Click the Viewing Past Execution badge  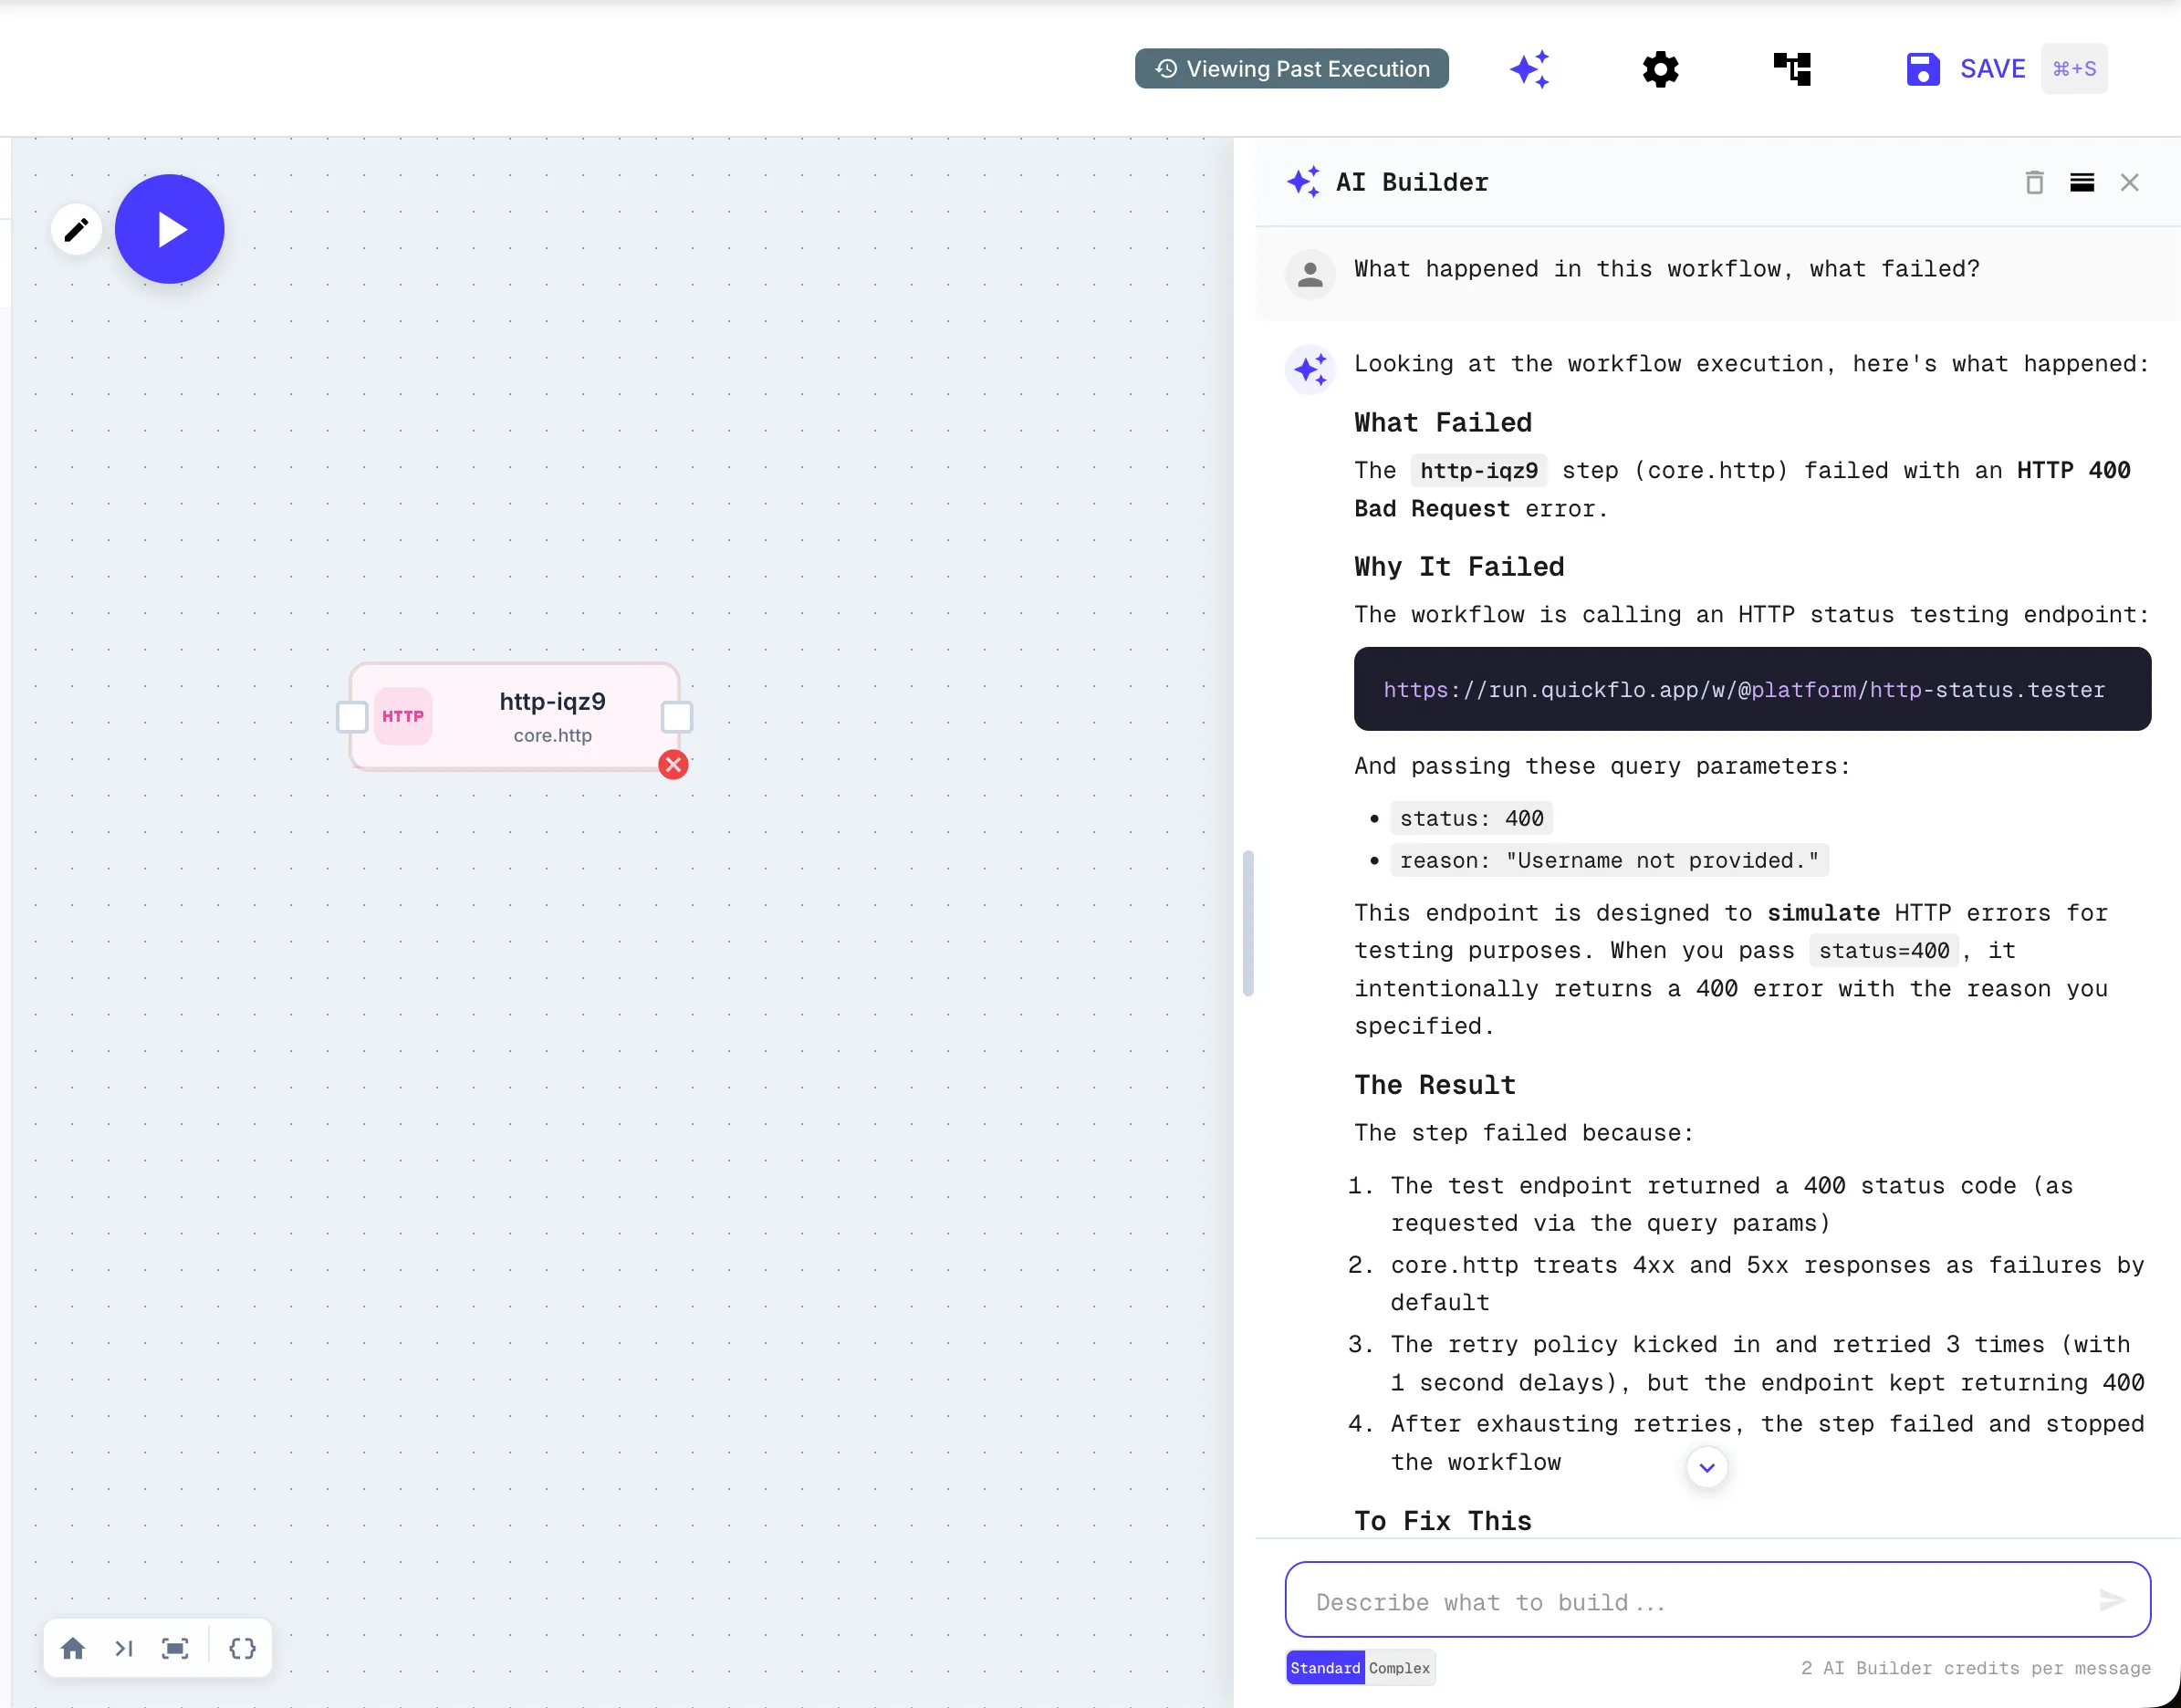tap(1292, 69)
